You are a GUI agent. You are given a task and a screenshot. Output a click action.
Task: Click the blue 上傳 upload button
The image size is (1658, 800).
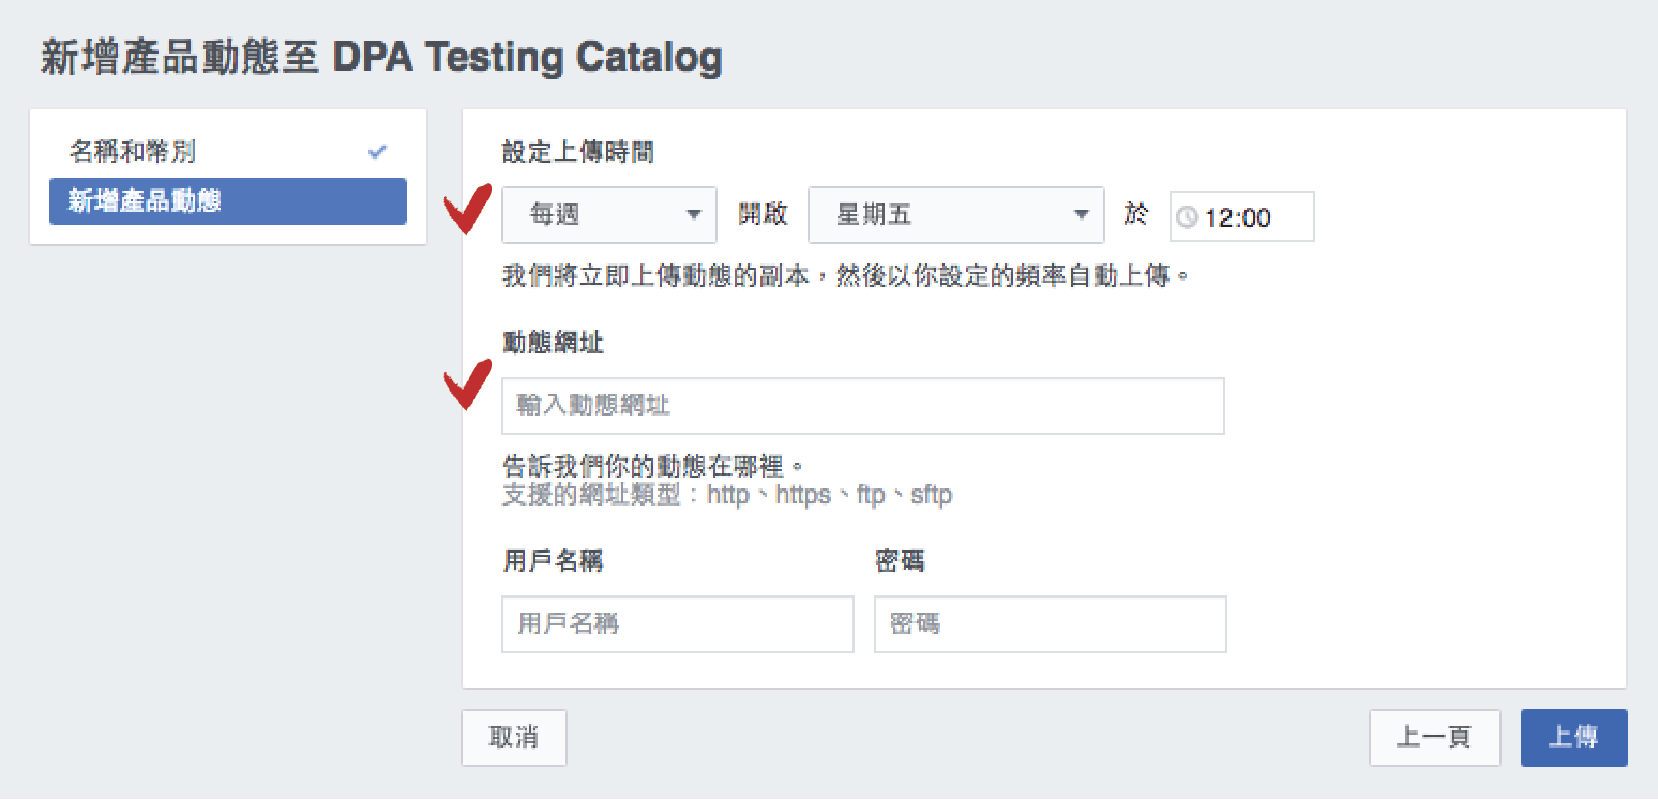tap(1574, 738)
